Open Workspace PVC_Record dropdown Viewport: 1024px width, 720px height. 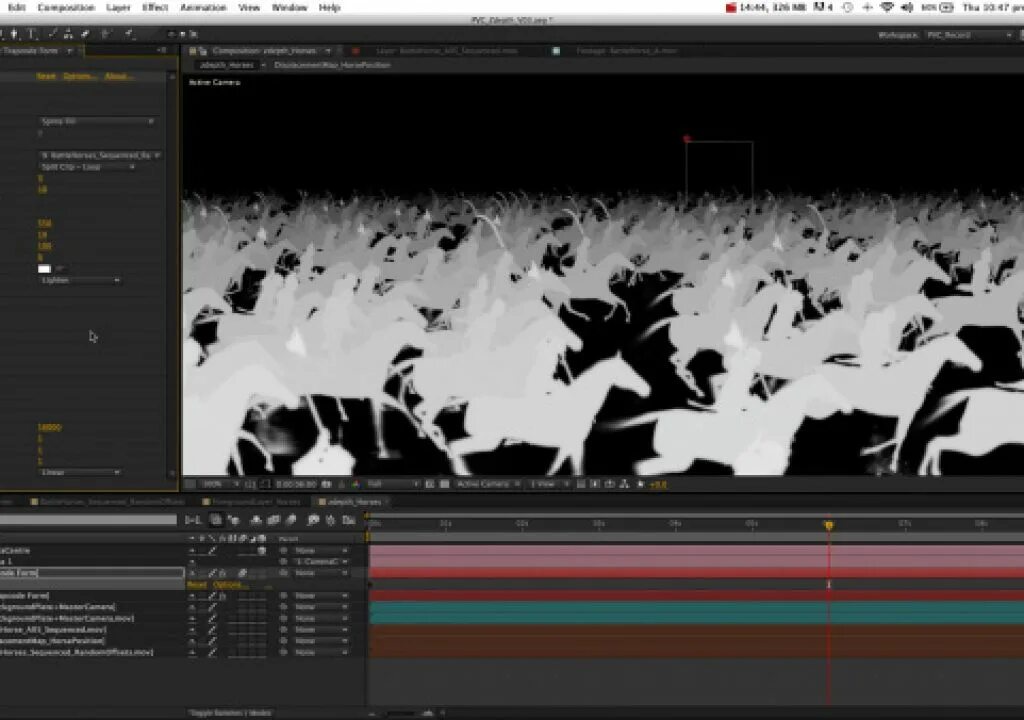968,35
